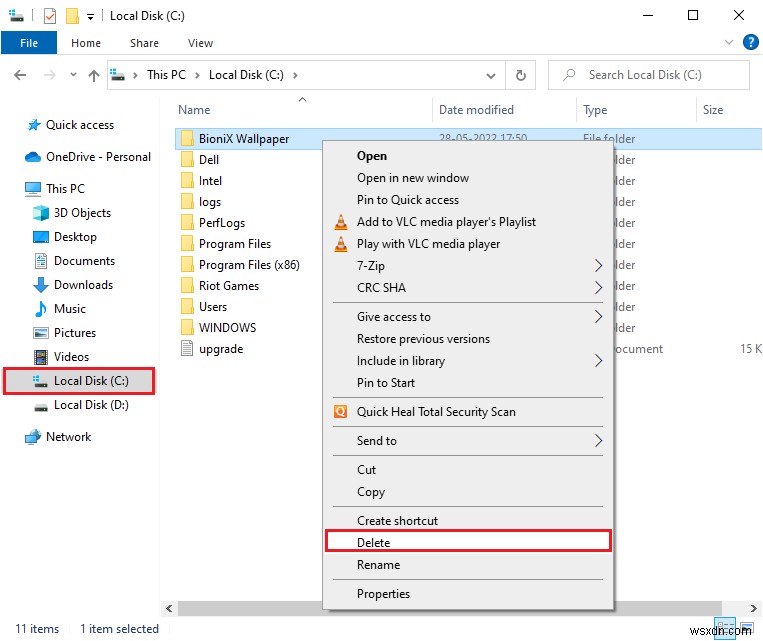Screen dimensions: 763x641
Task: Open the address bar history dropdown
Action: (491, 75)
